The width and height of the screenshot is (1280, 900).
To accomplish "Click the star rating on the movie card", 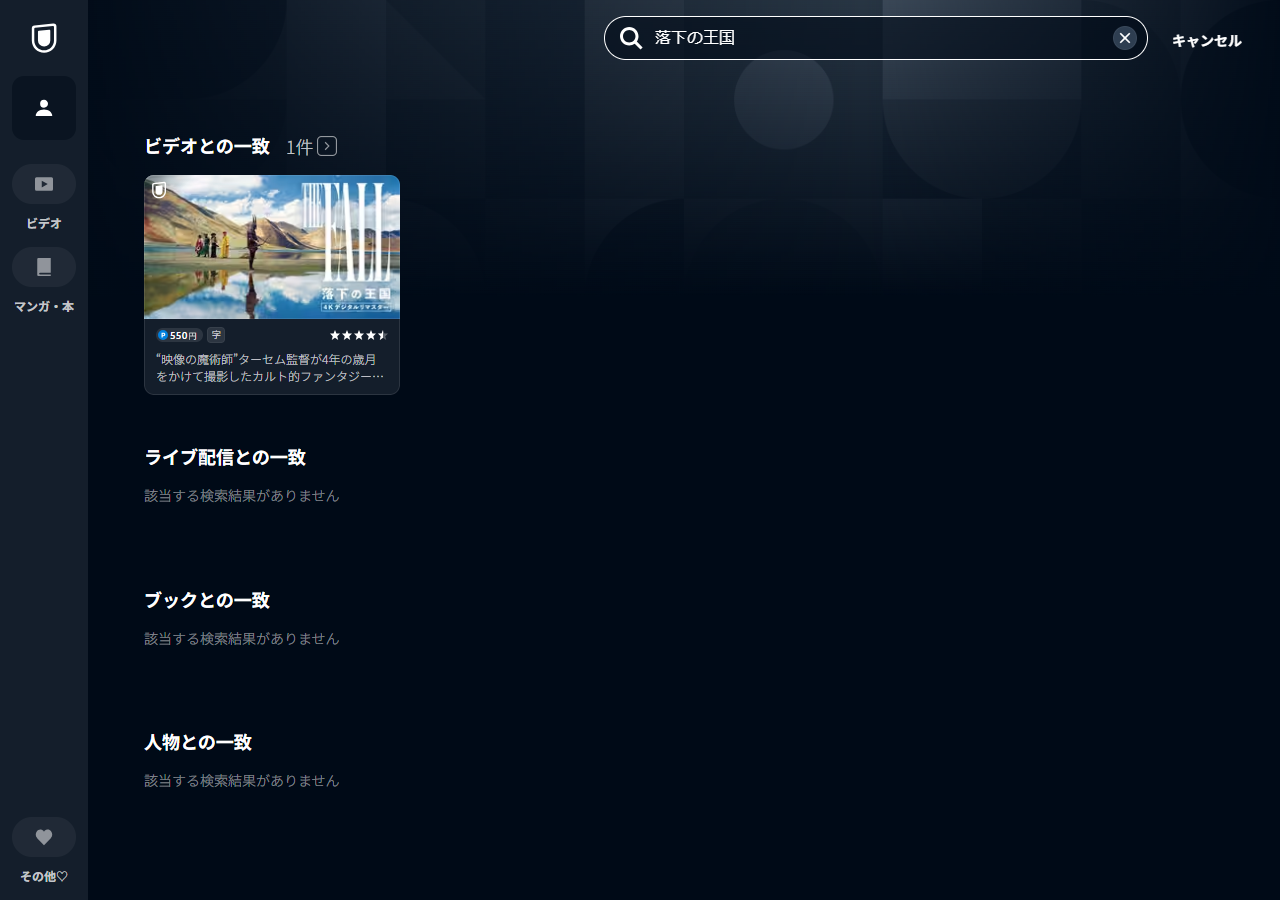I will 358,335.
